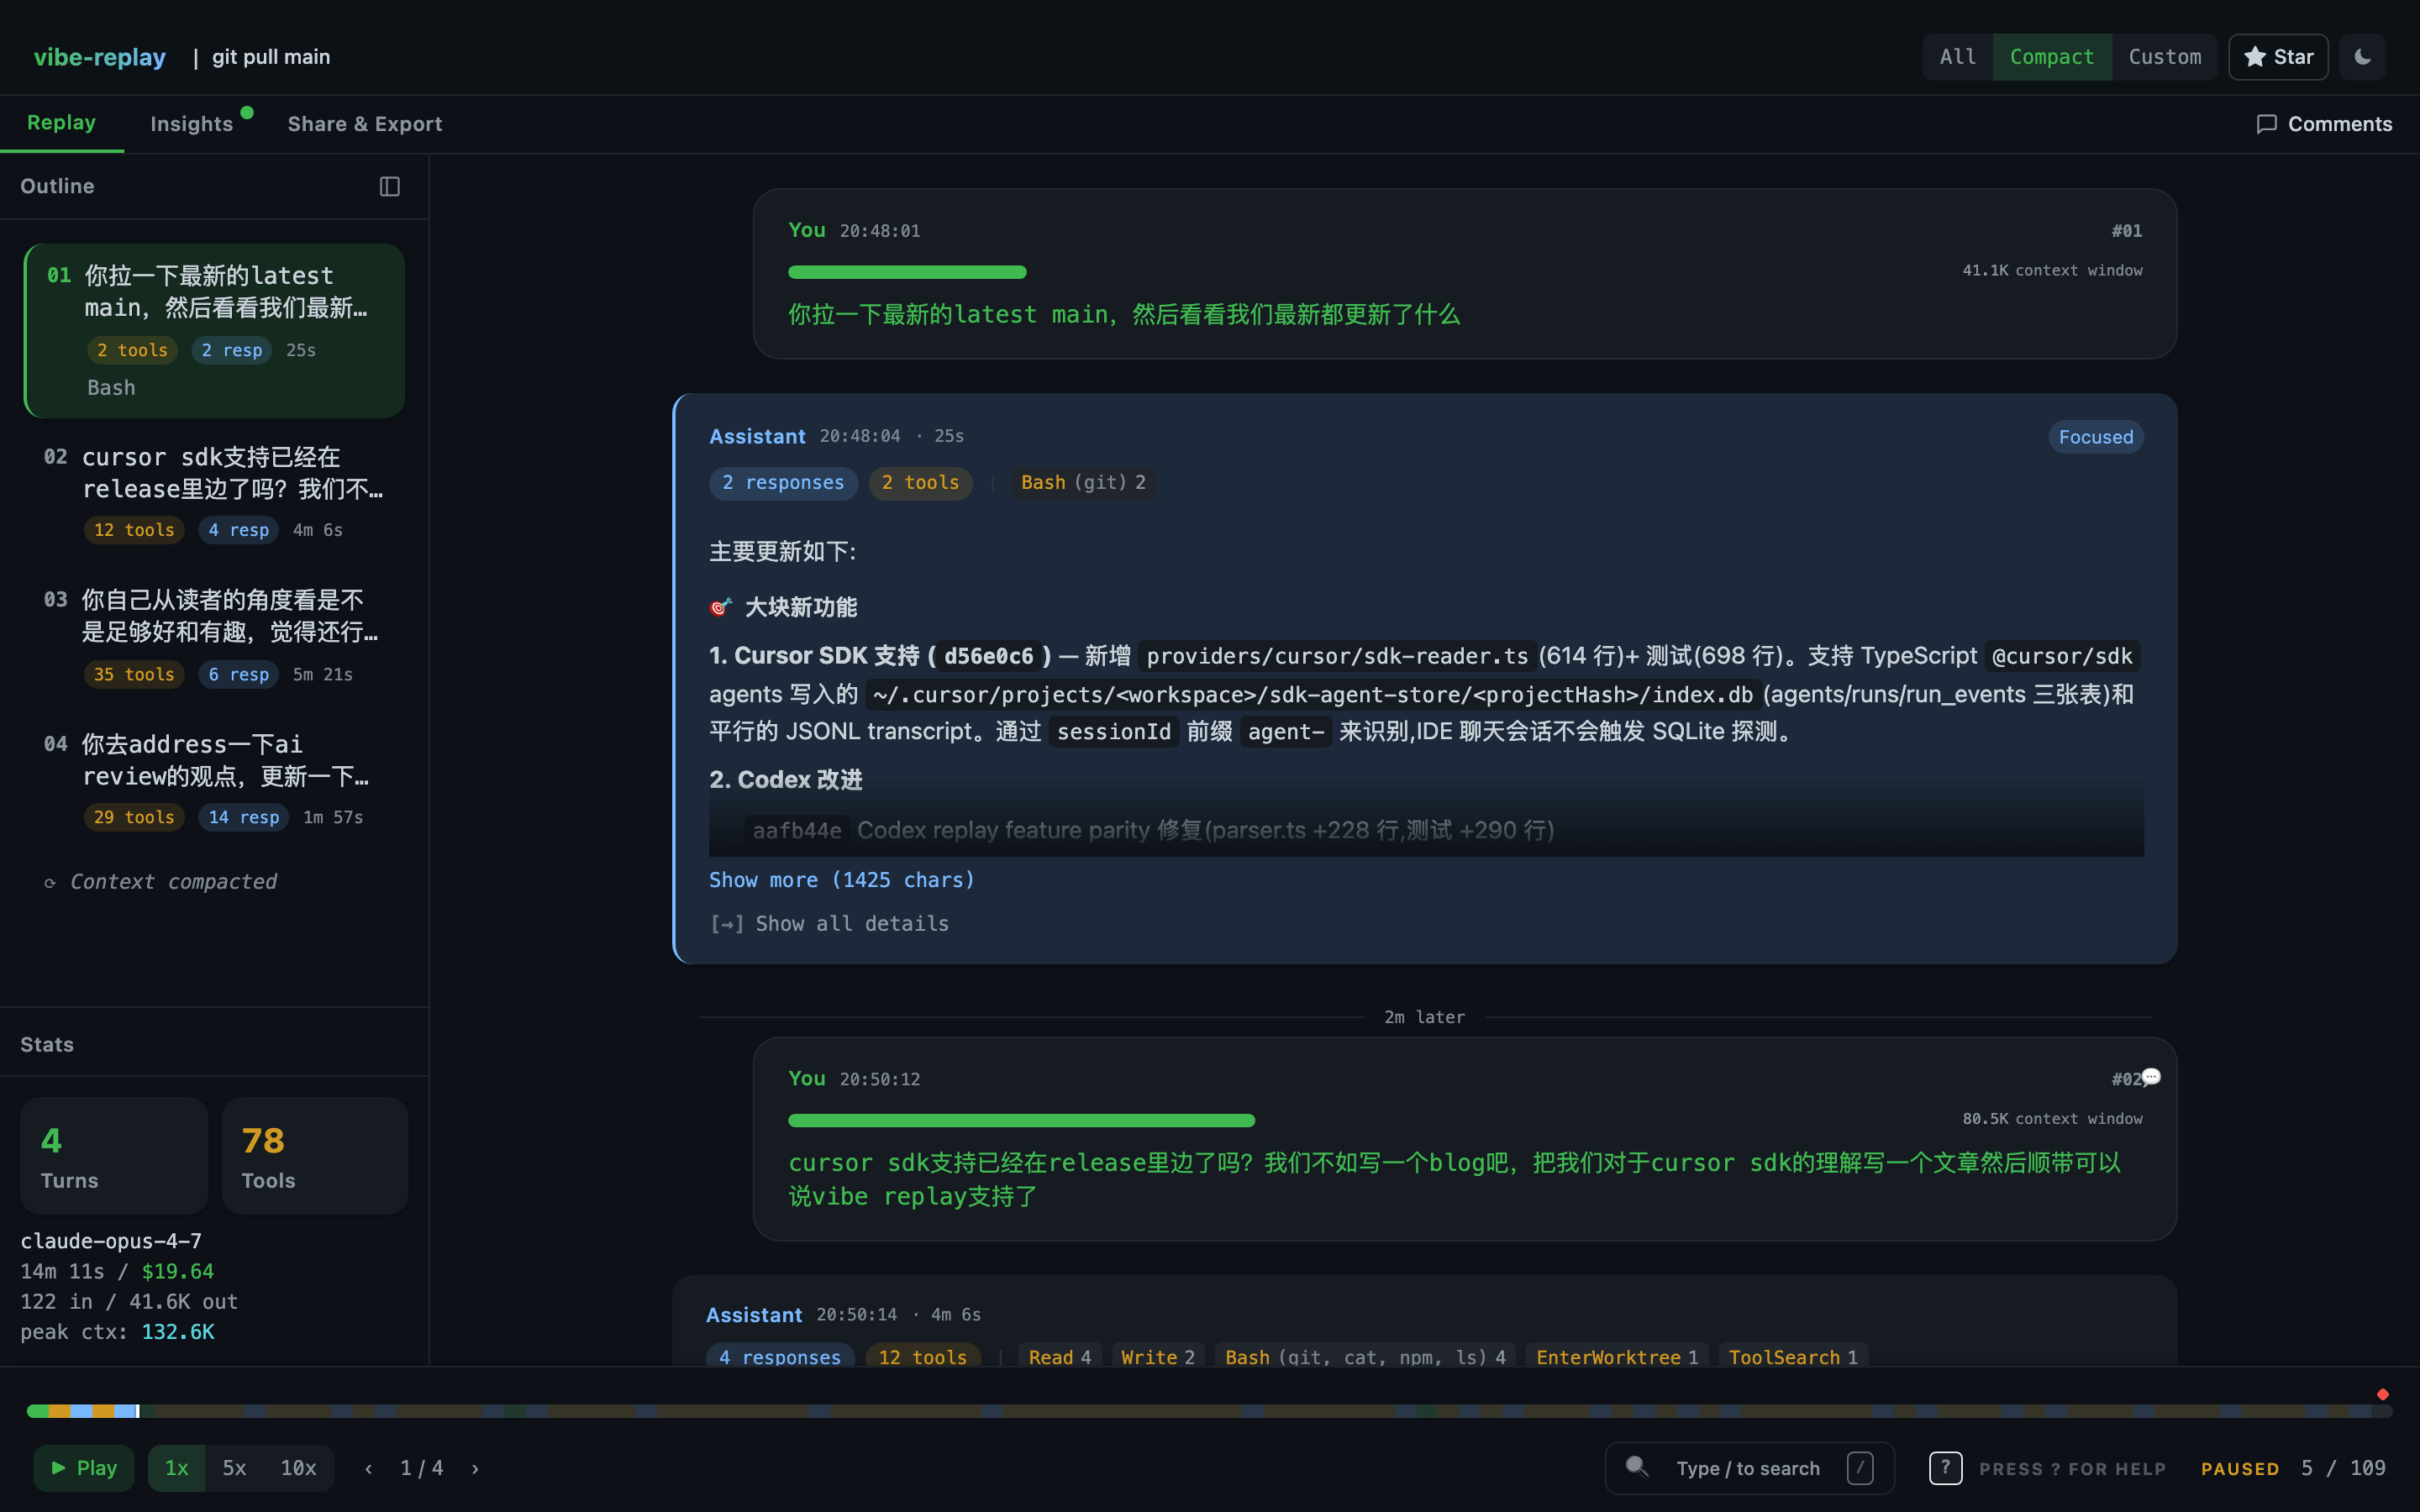Toggle dark mode moon icon
2420x1512 pixels.
(x=2363, y=57)
